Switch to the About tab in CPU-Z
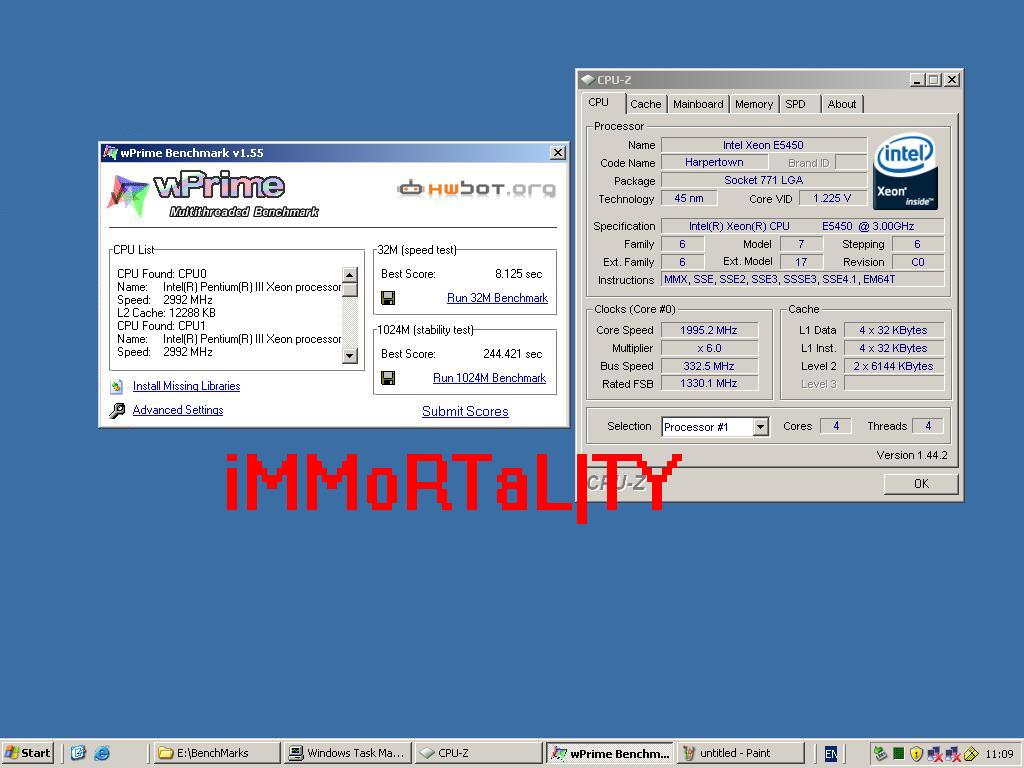 (842, 104)
